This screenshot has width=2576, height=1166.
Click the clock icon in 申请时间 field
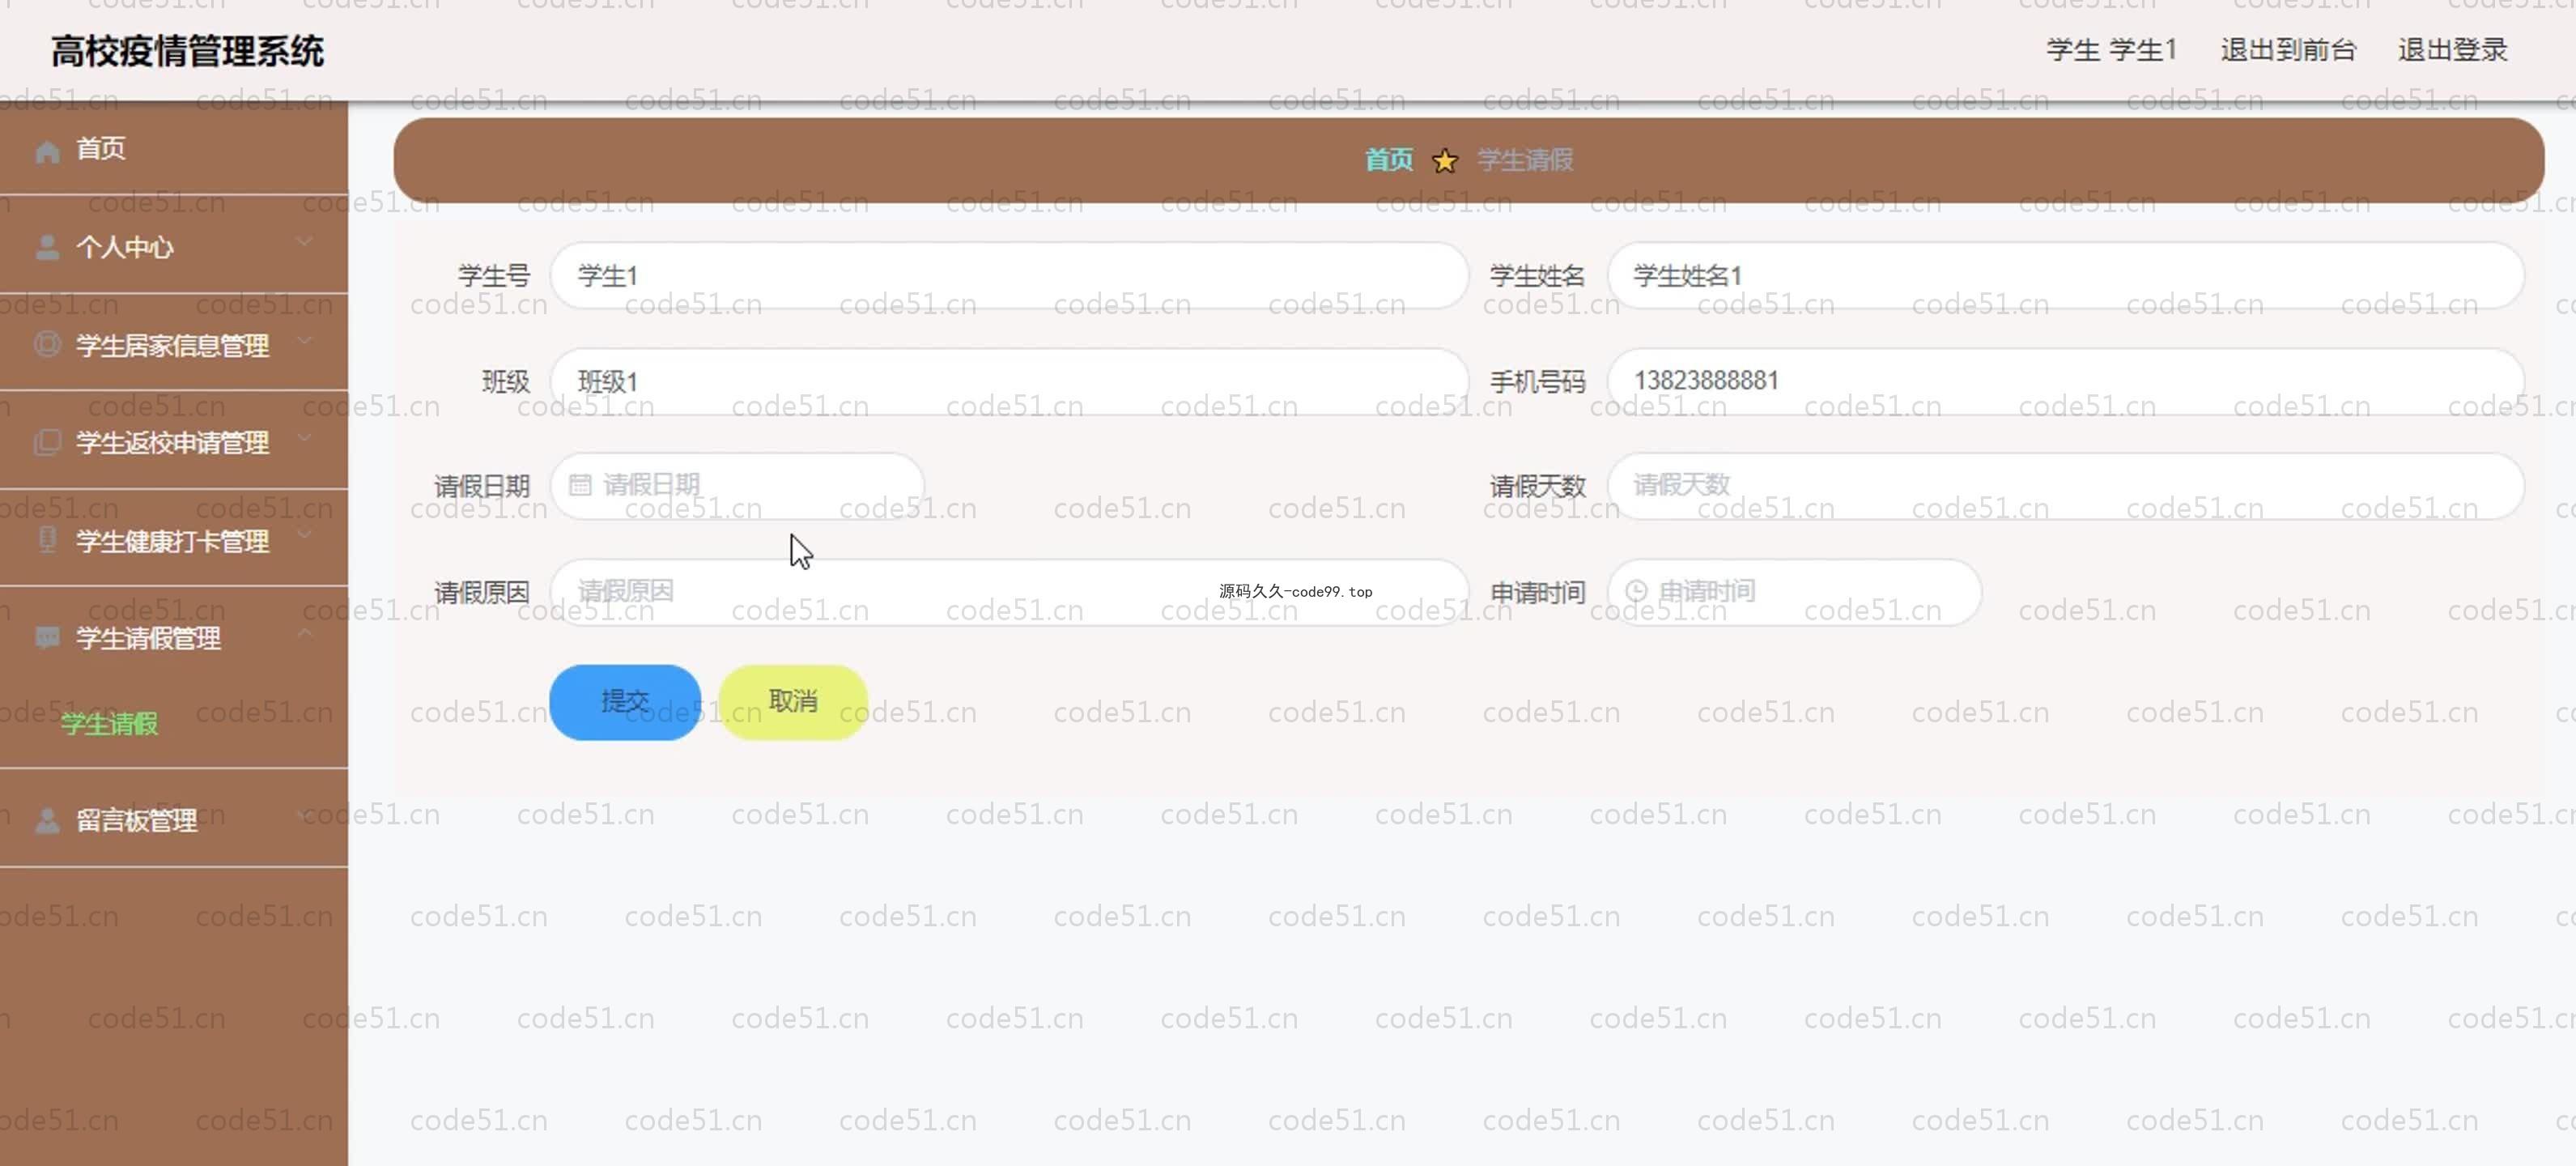click(1636, 591)
